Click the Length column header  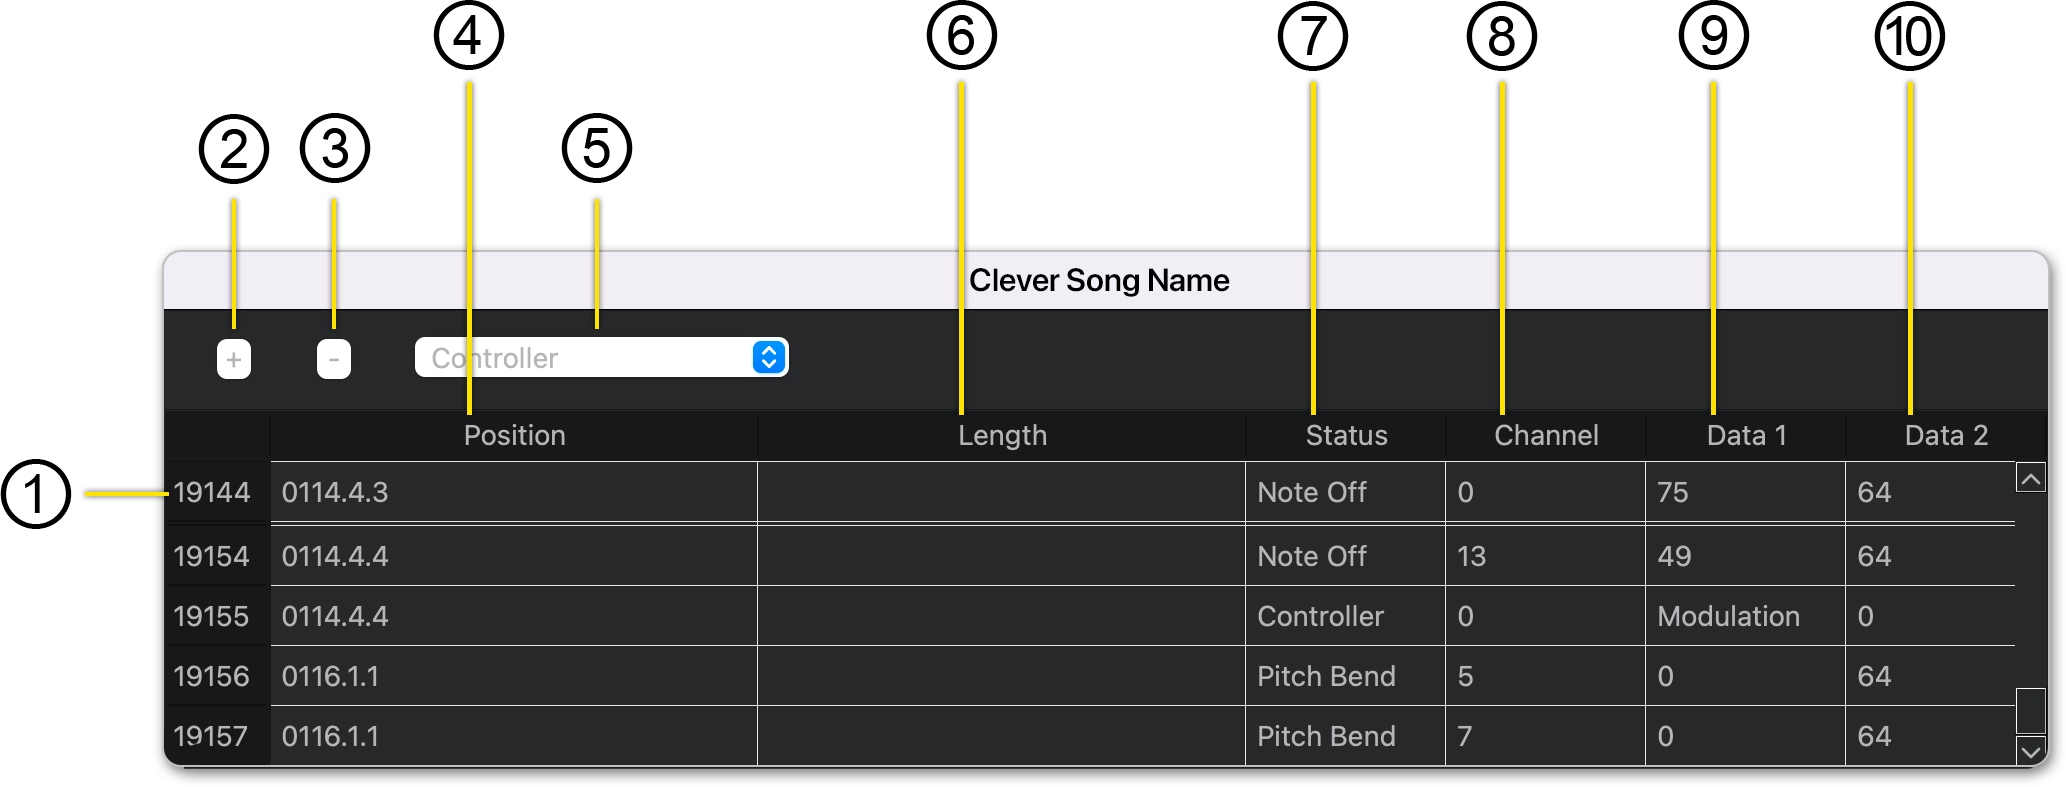click(x=1002, y=436)
